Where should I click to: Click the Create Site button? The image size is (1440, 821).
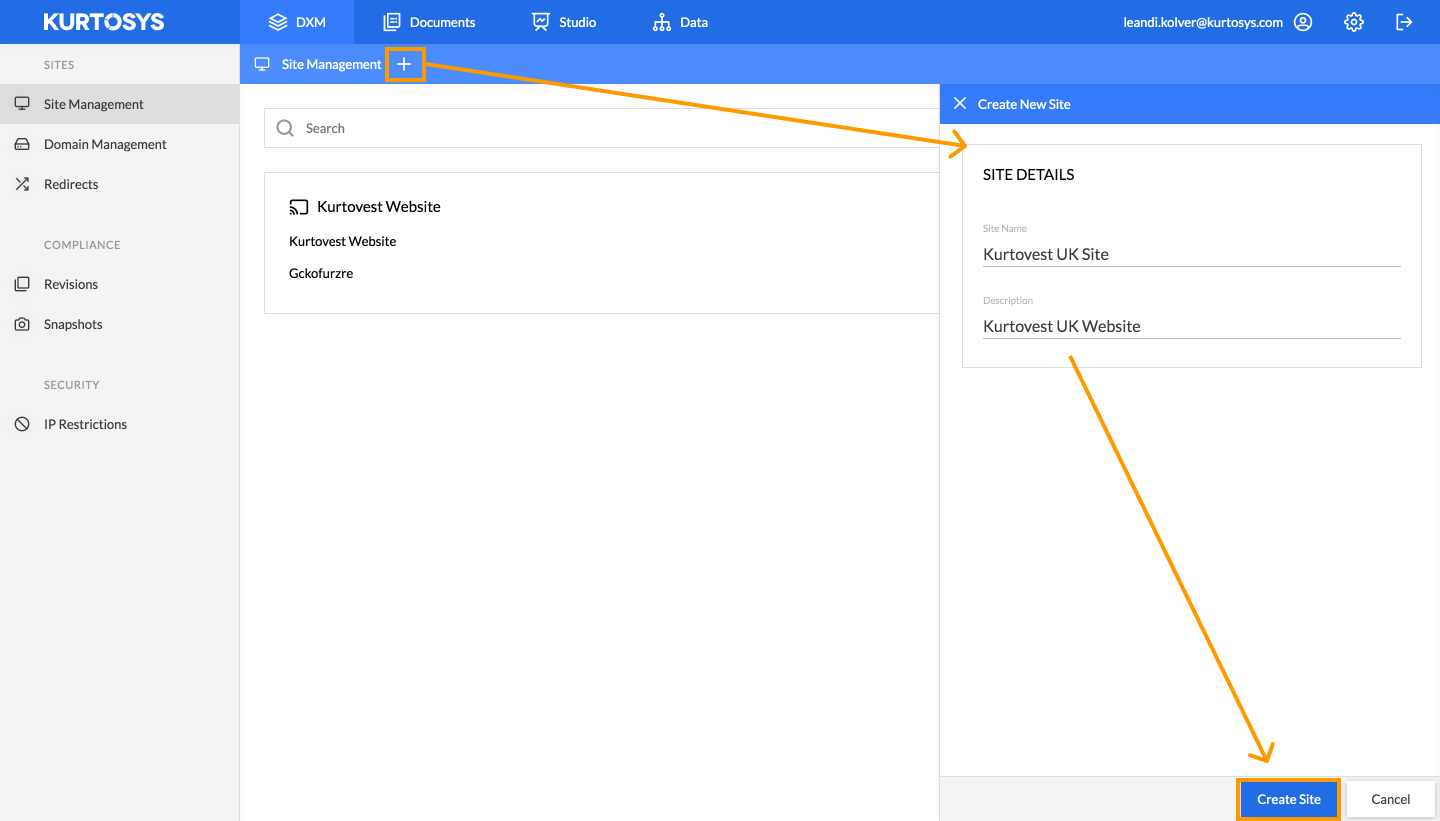pos(1289,799)
